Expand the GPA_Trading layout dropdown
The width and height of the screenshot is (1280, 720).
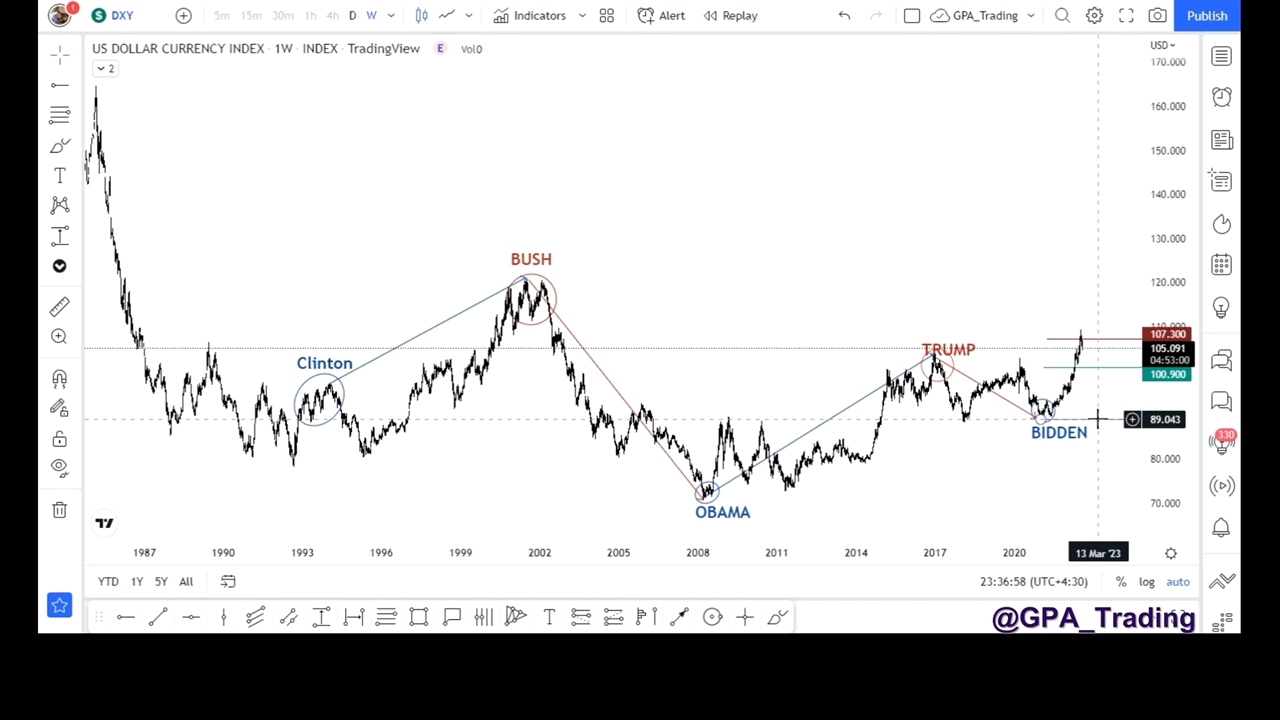click(1031, 16)
